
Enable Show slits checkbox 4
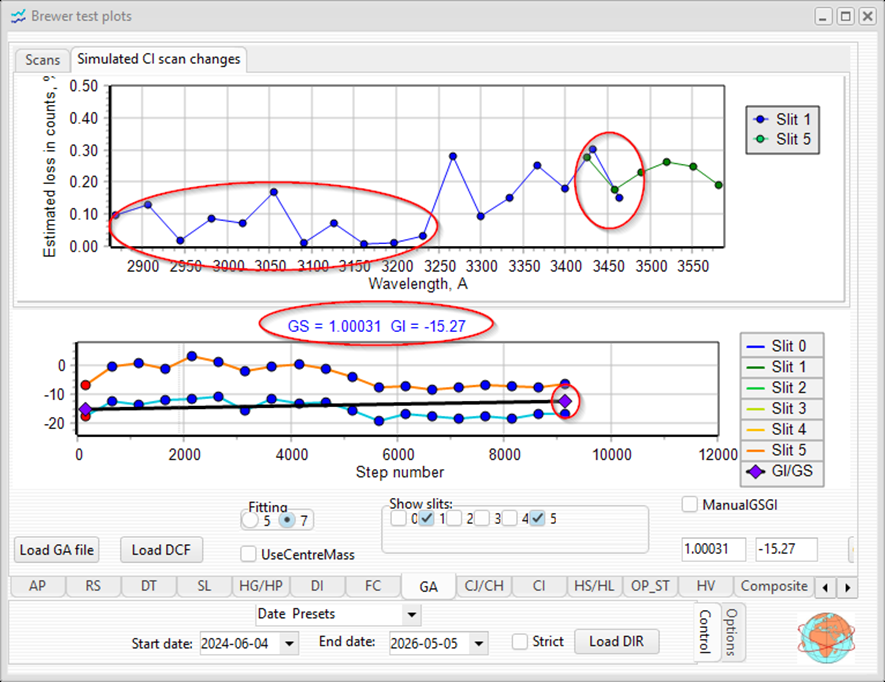click(510, 518)
